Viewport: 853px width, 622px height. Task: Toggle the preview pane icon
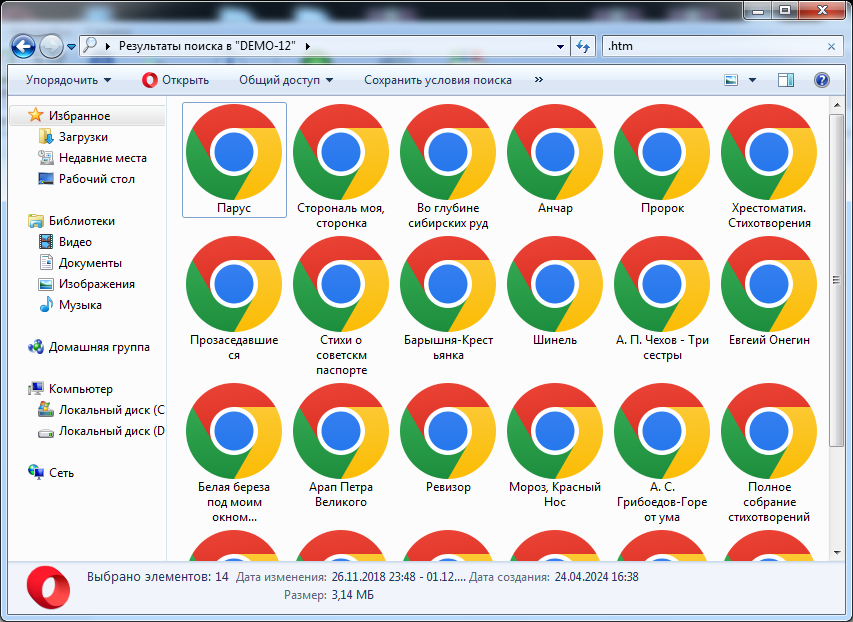tap(786, 80)
